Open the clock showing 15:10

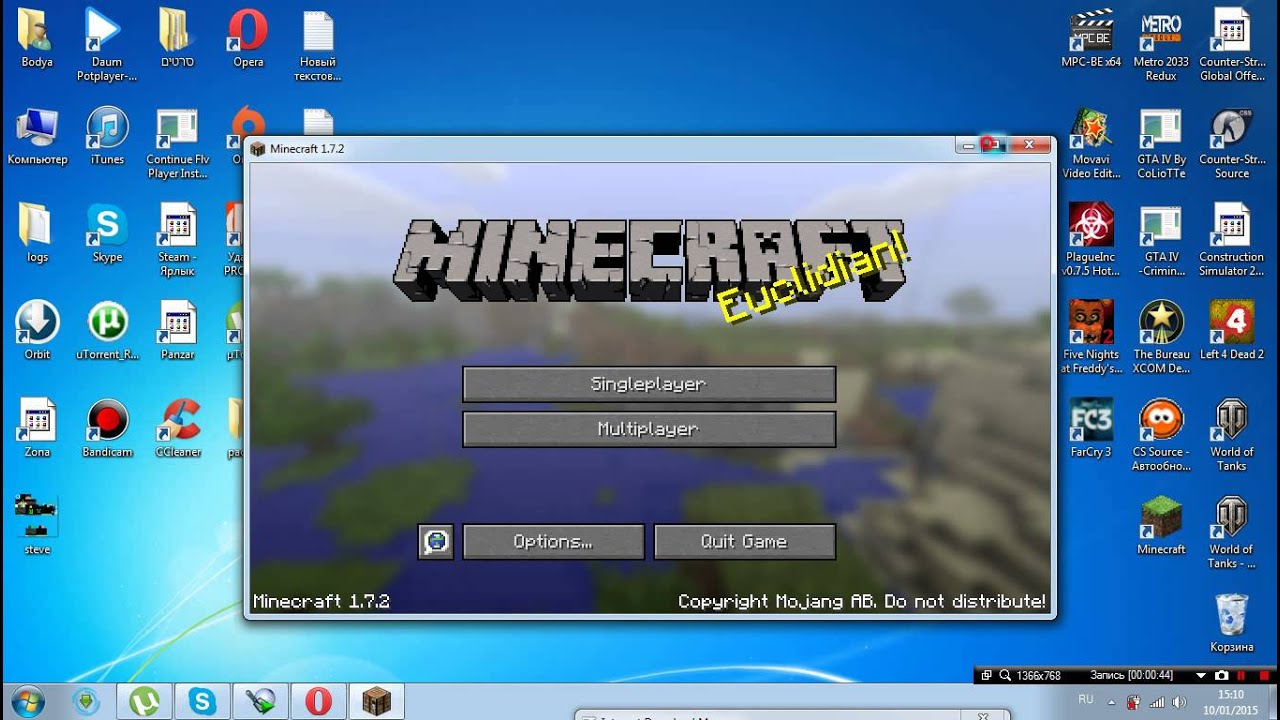(1231, 701)
